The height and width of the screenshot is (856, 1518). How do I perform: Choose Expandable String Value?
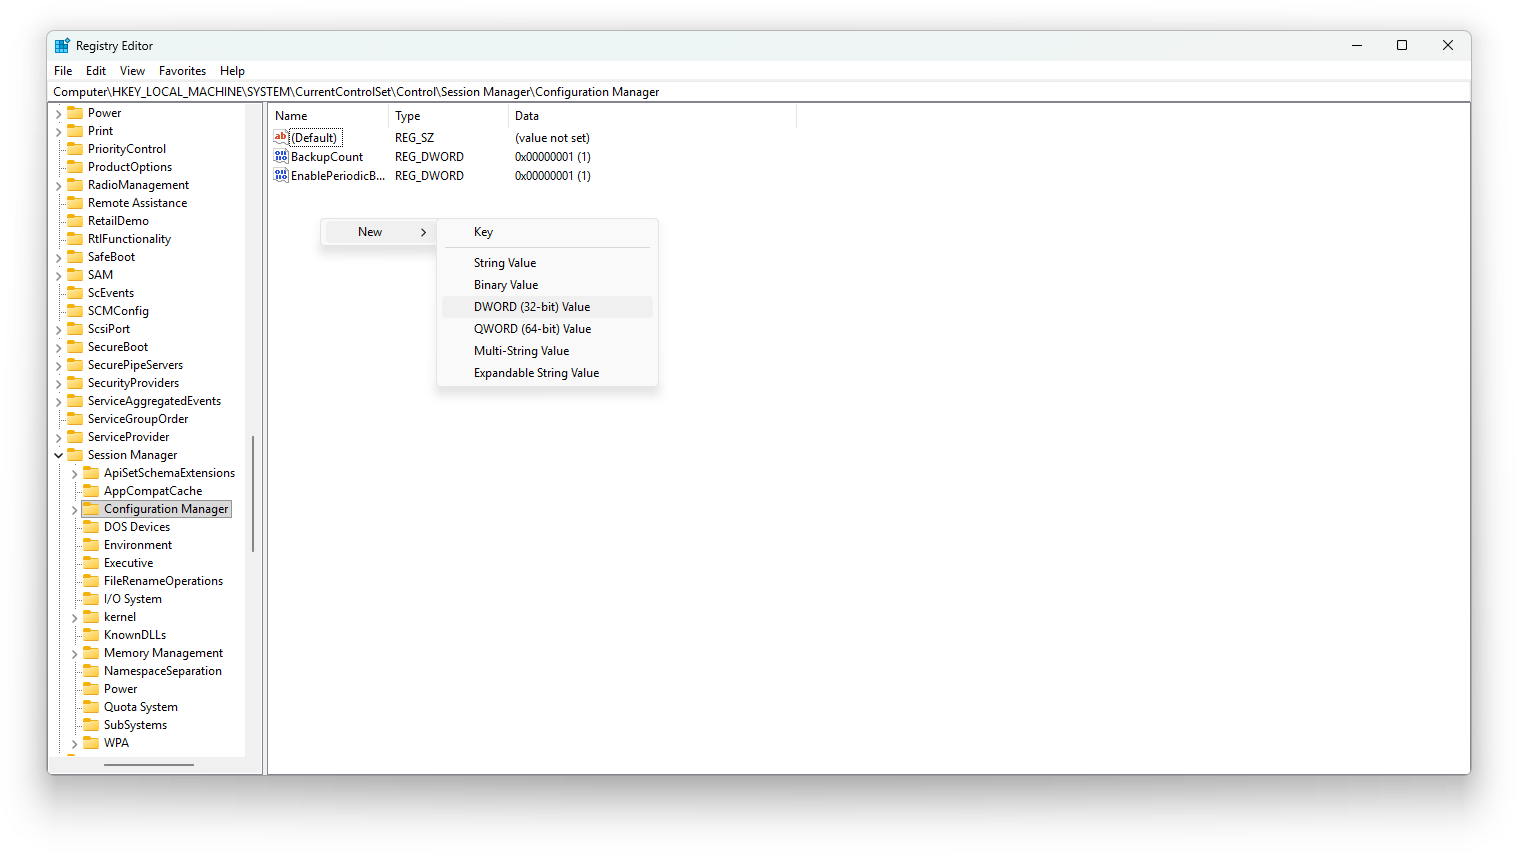[x=547, y=373]
